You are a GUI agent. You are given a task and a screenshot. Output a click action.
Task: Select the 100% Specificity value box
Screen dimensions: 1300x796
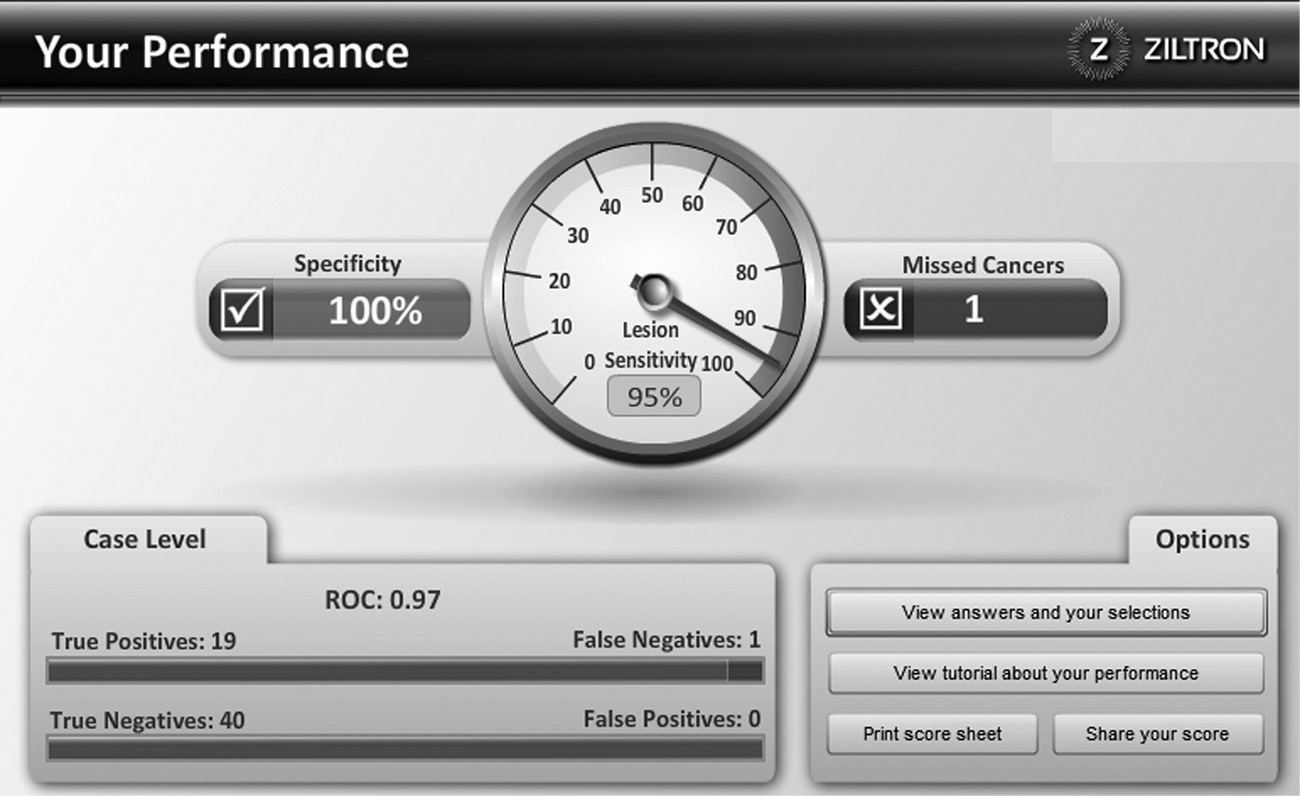375,311
